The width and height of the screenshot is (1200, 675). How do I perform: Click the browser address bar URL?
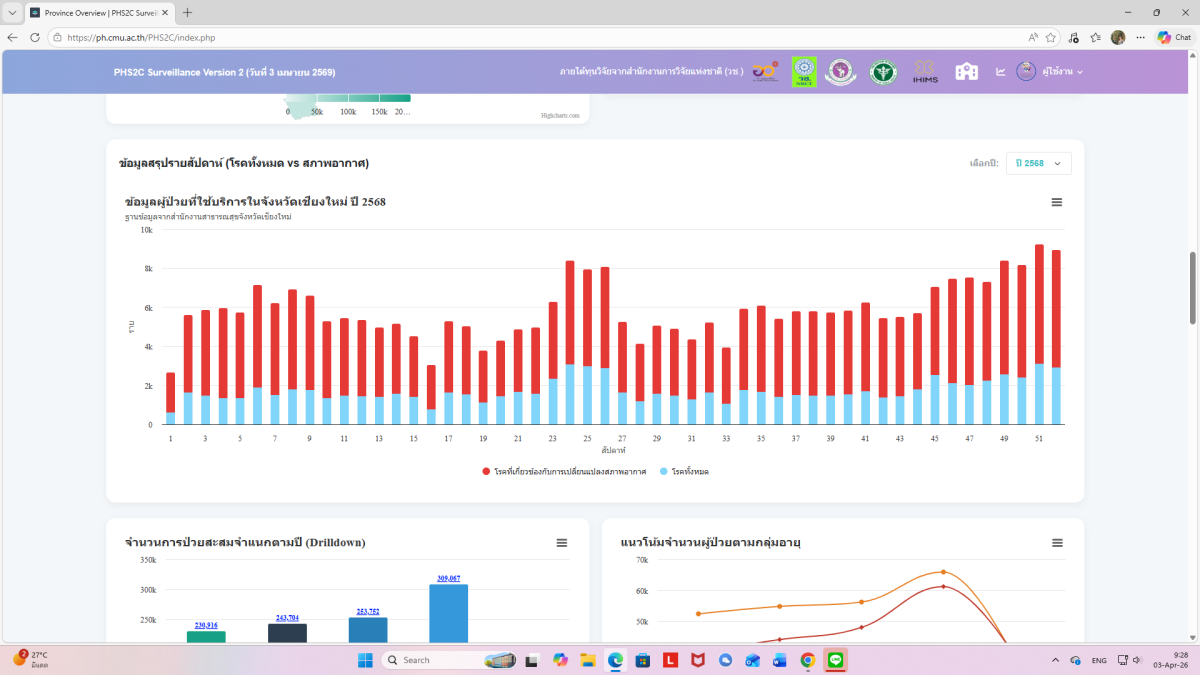(x=141, y=38)
